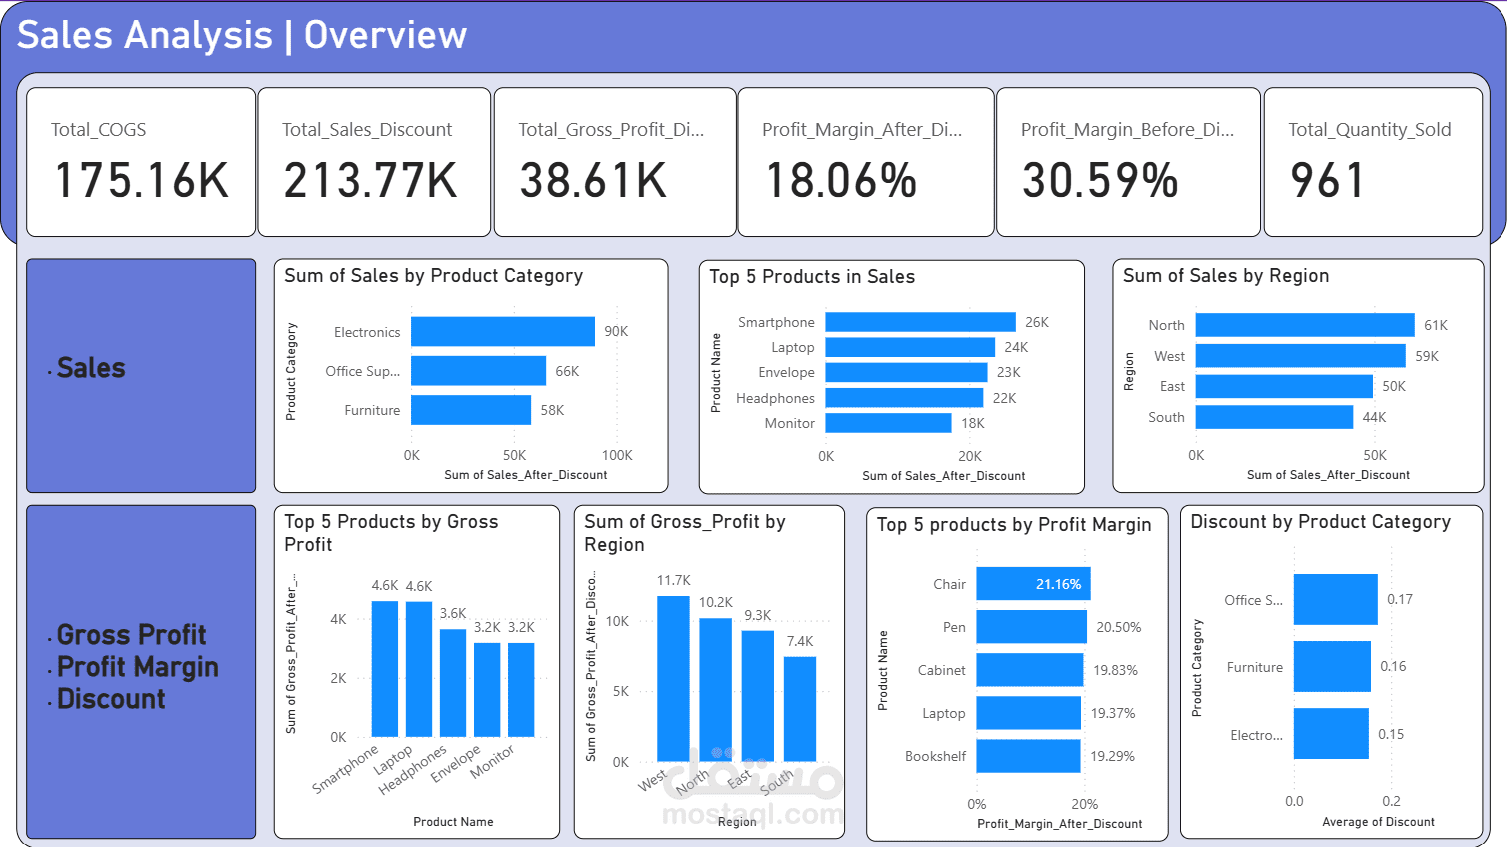Click the 21.16% data label on the Chair bar
The image size is (1507, 847).
[1058, 584]
